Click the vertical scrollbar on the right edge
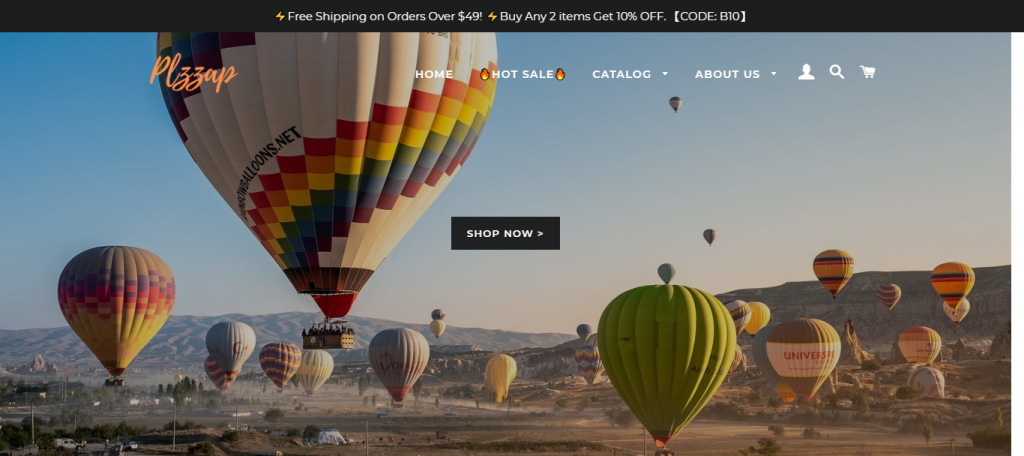Viewport: 1024px width, 456px height. point(1017,244)
